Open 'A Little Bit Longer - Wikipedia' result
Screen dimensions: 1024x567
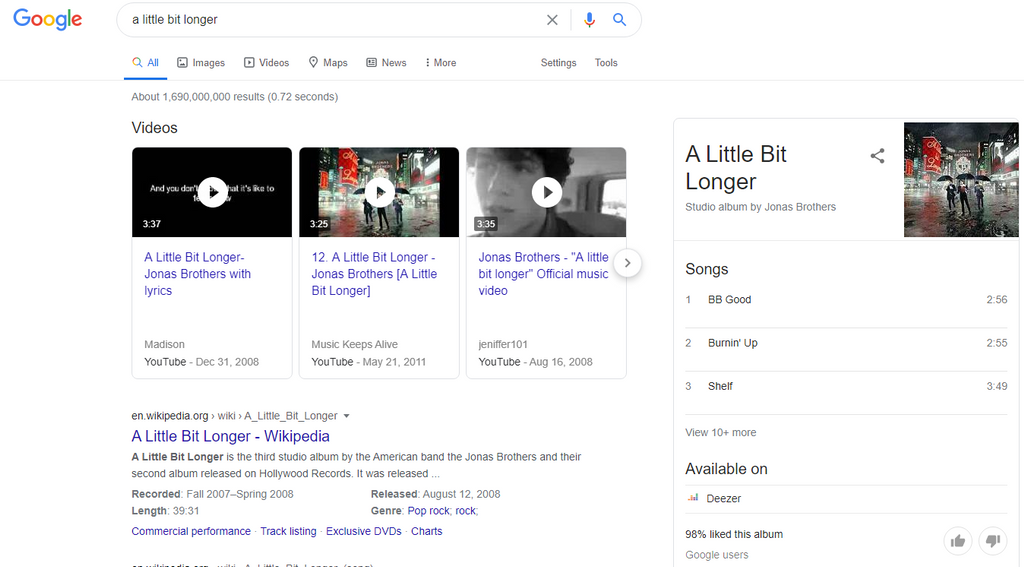[231, 436]
